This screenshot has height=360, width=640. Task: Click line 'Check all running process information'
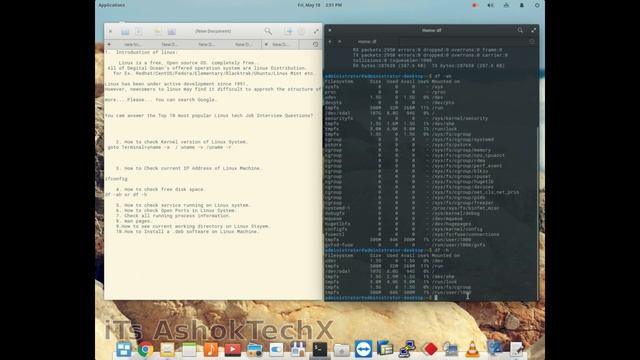(173, 216)
